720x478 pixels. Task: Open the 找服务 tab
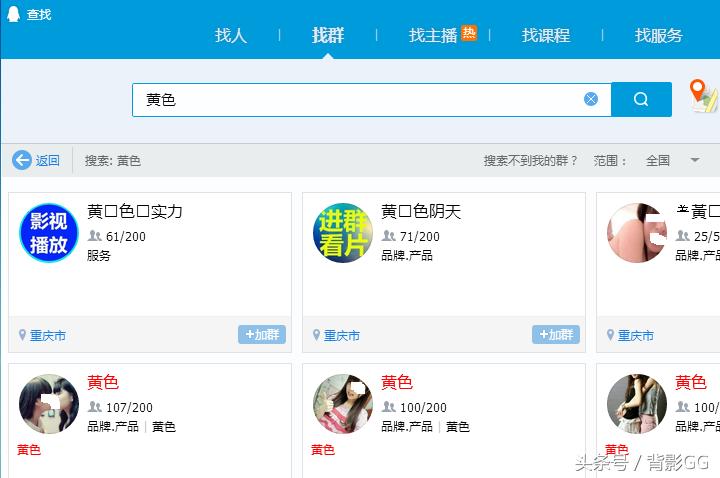[658, 35]
